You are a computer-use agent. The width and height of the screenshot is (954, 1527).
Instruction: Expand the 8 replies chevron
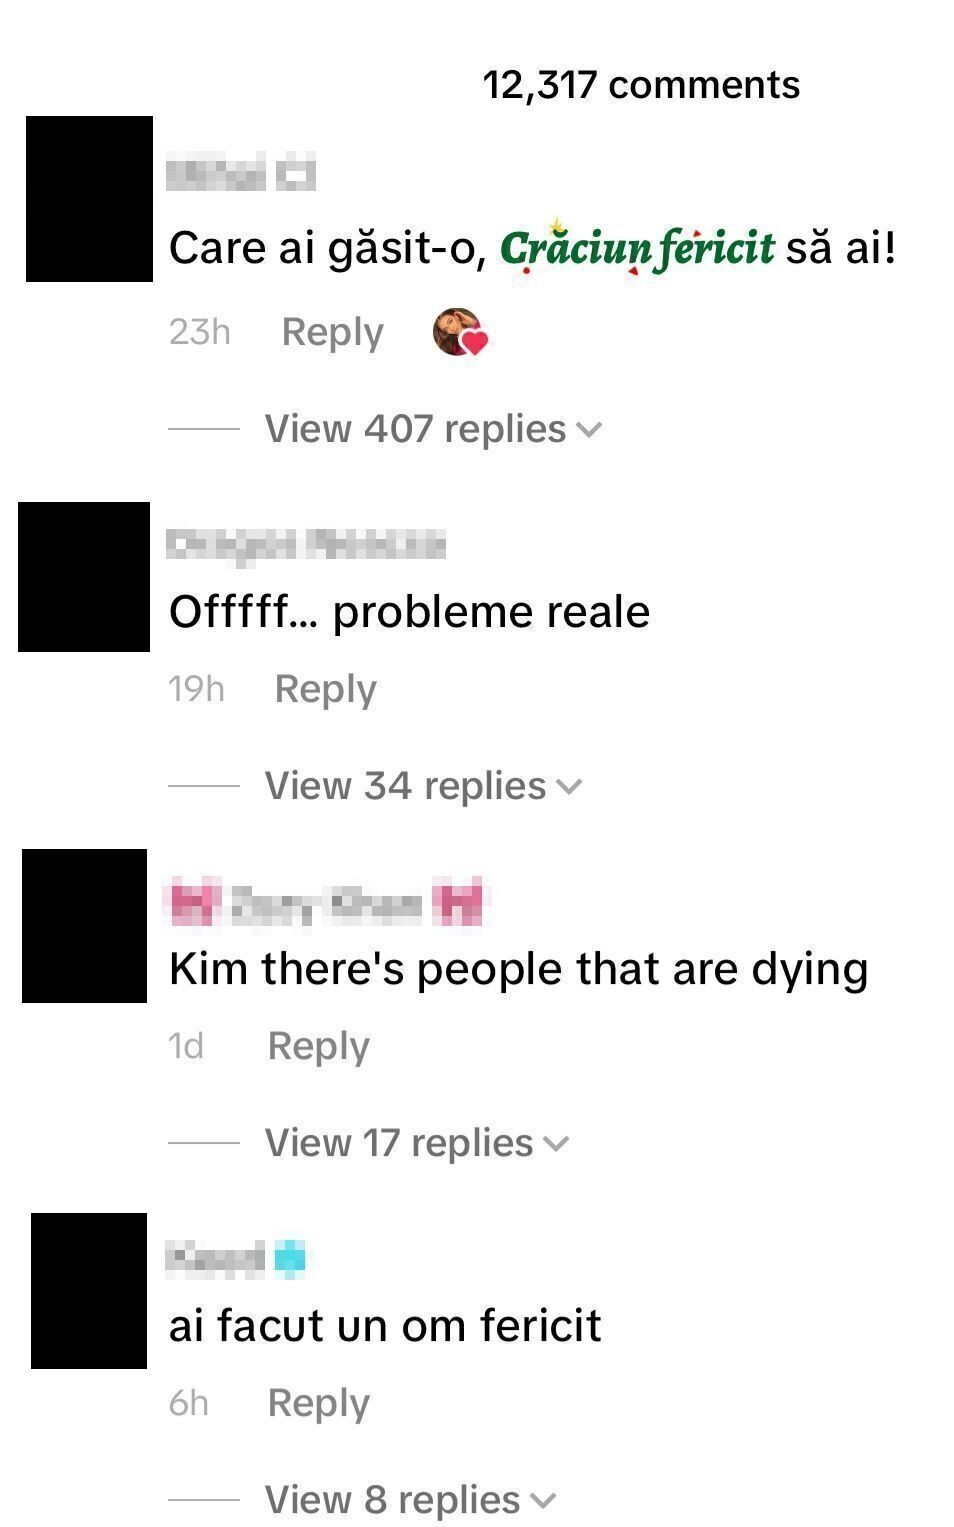pyautogui.click(x=543, y=1500)
